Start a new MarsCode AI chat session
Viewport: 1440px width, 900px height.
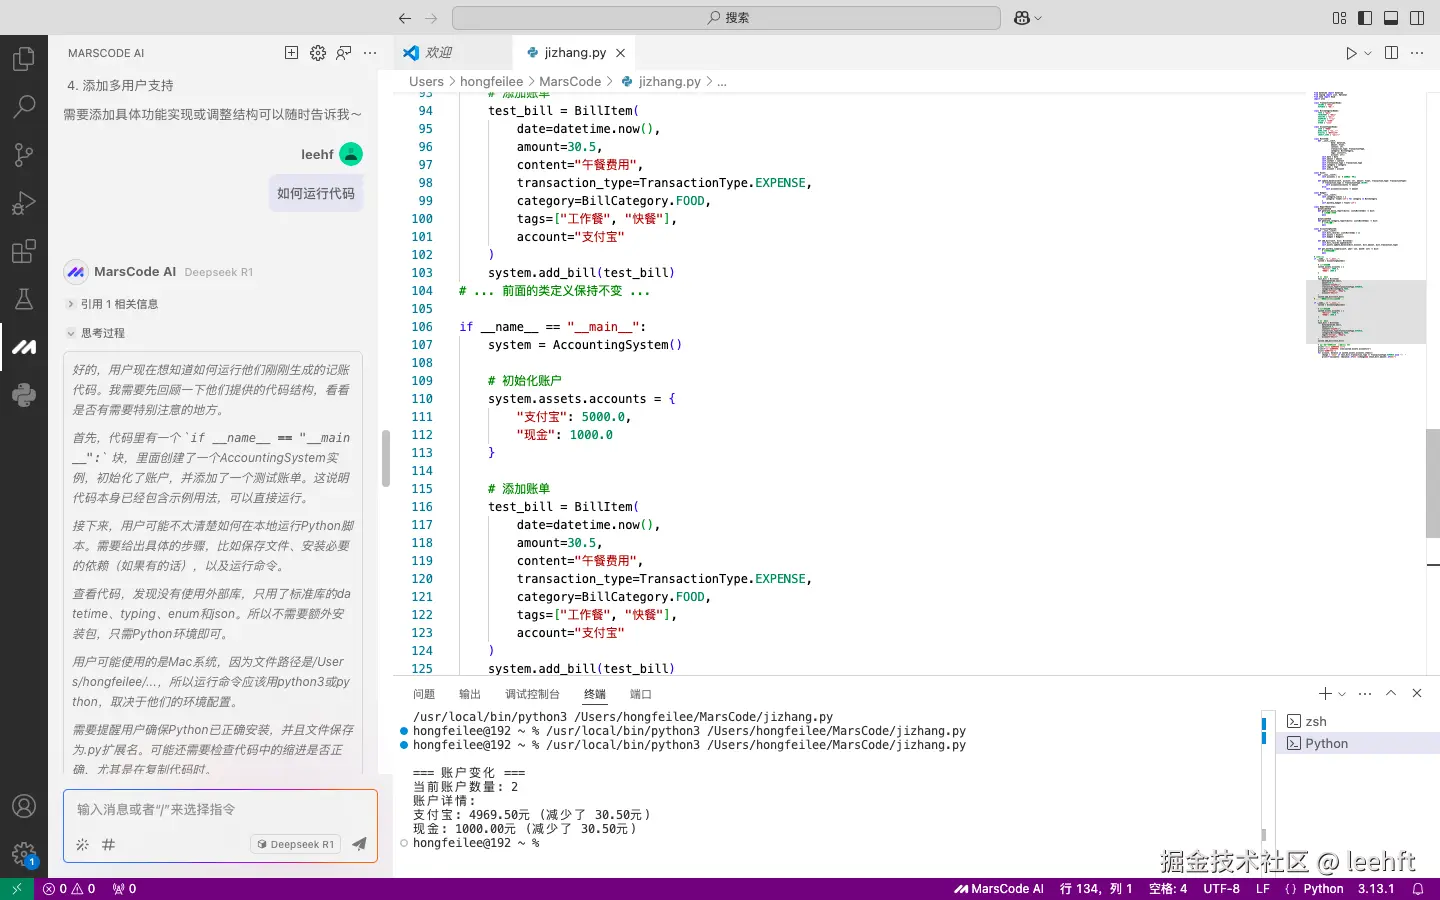tap(290, 52)
